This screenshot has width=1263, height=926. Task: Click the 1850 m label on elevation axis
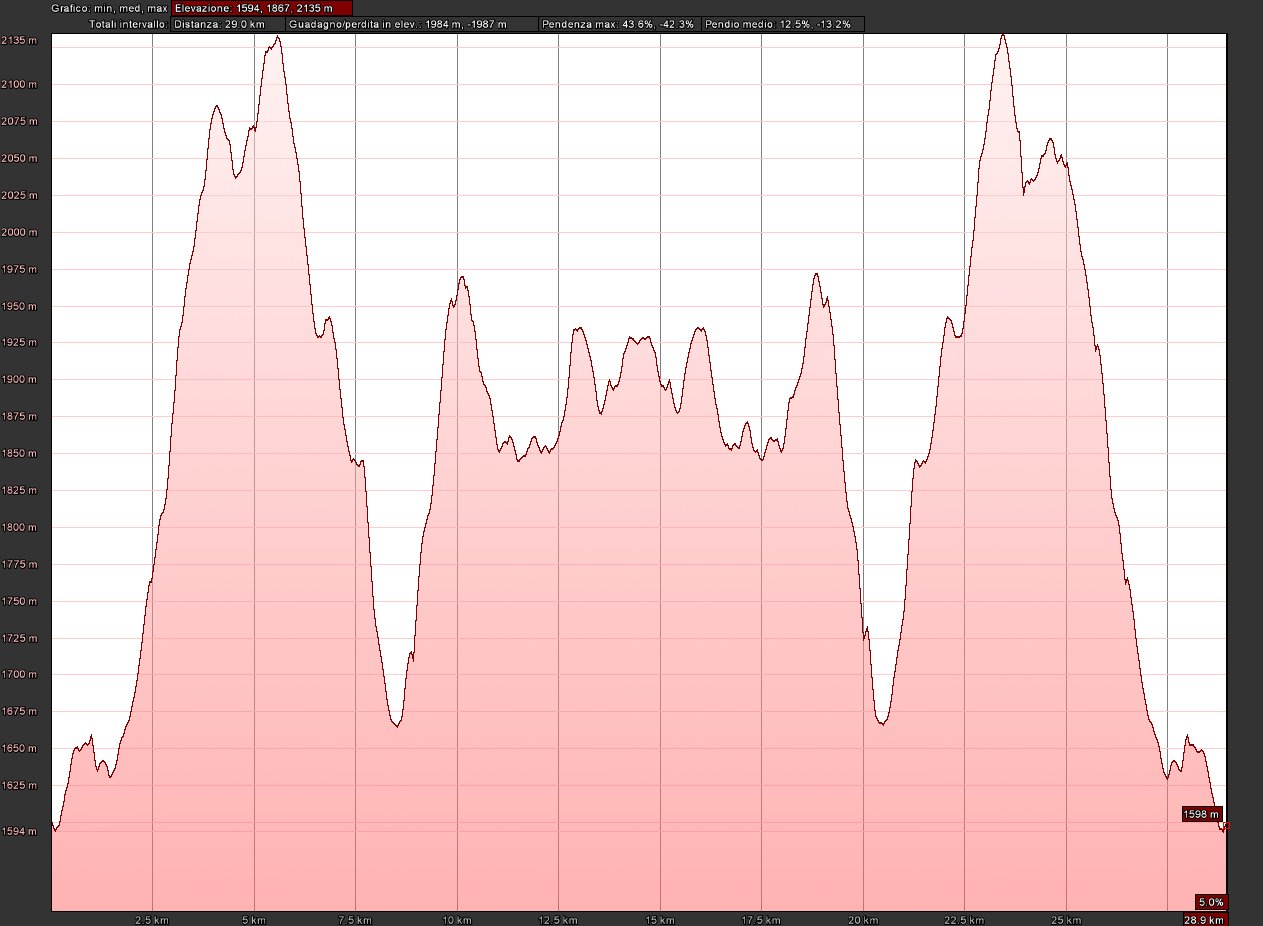pos(20,453)
